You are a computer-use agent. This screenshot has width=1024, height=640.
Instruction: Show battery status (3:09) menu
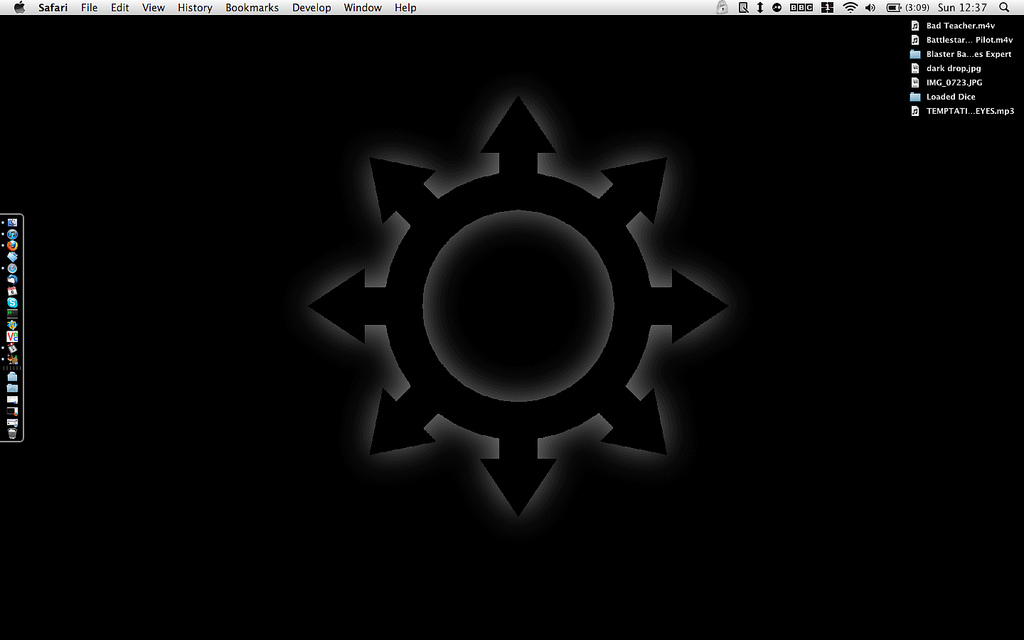(x=907, y=8)
